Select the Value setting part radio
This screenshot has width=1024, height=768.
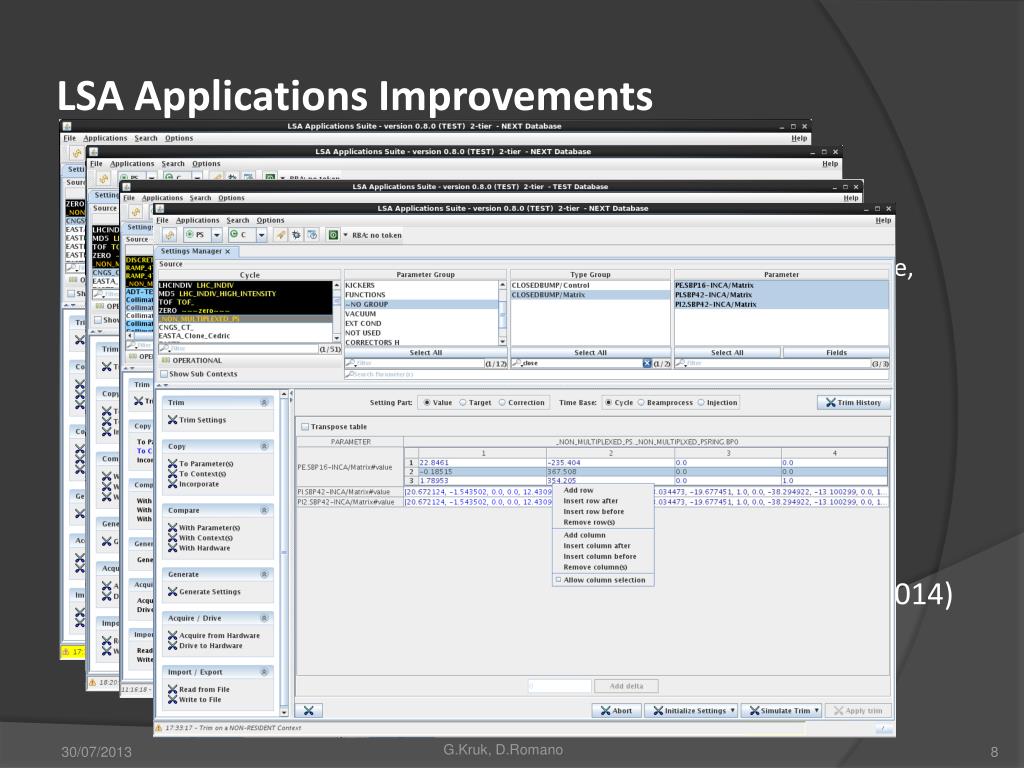click(x=426, y=403)
